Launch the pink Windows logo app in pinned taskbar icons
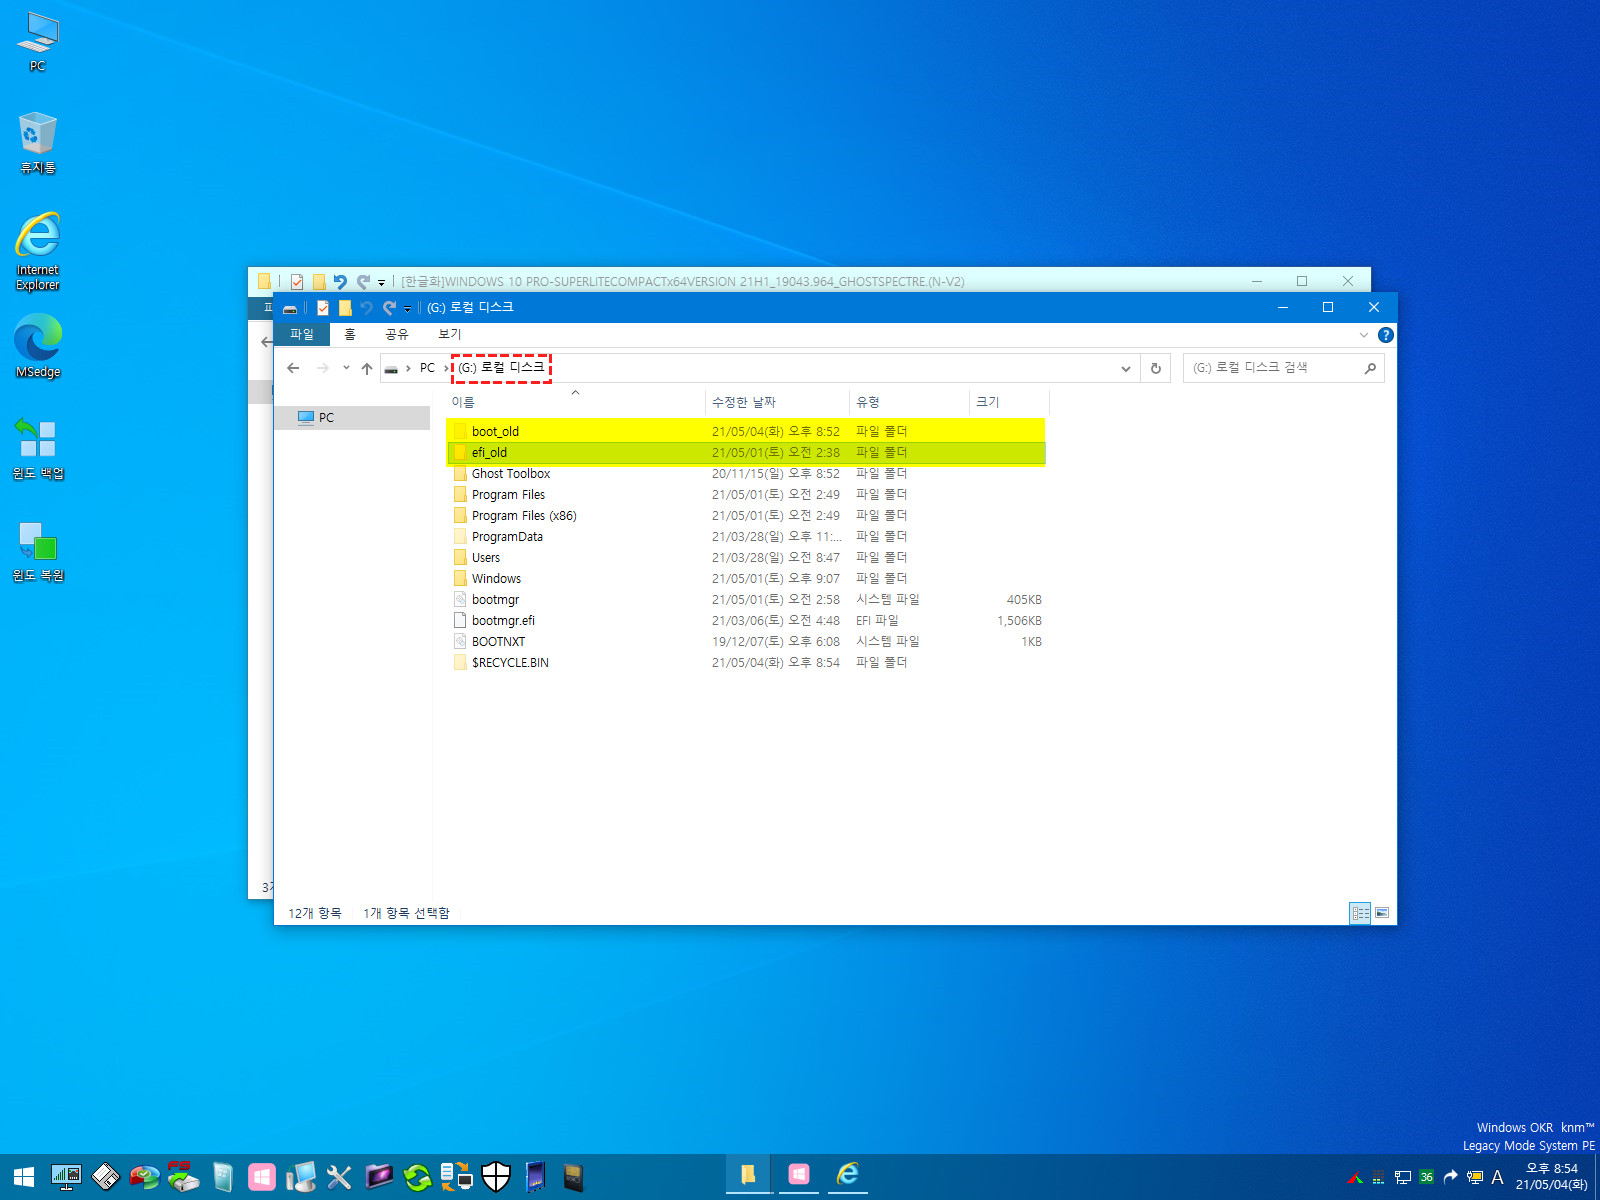 click(262, 1177)
